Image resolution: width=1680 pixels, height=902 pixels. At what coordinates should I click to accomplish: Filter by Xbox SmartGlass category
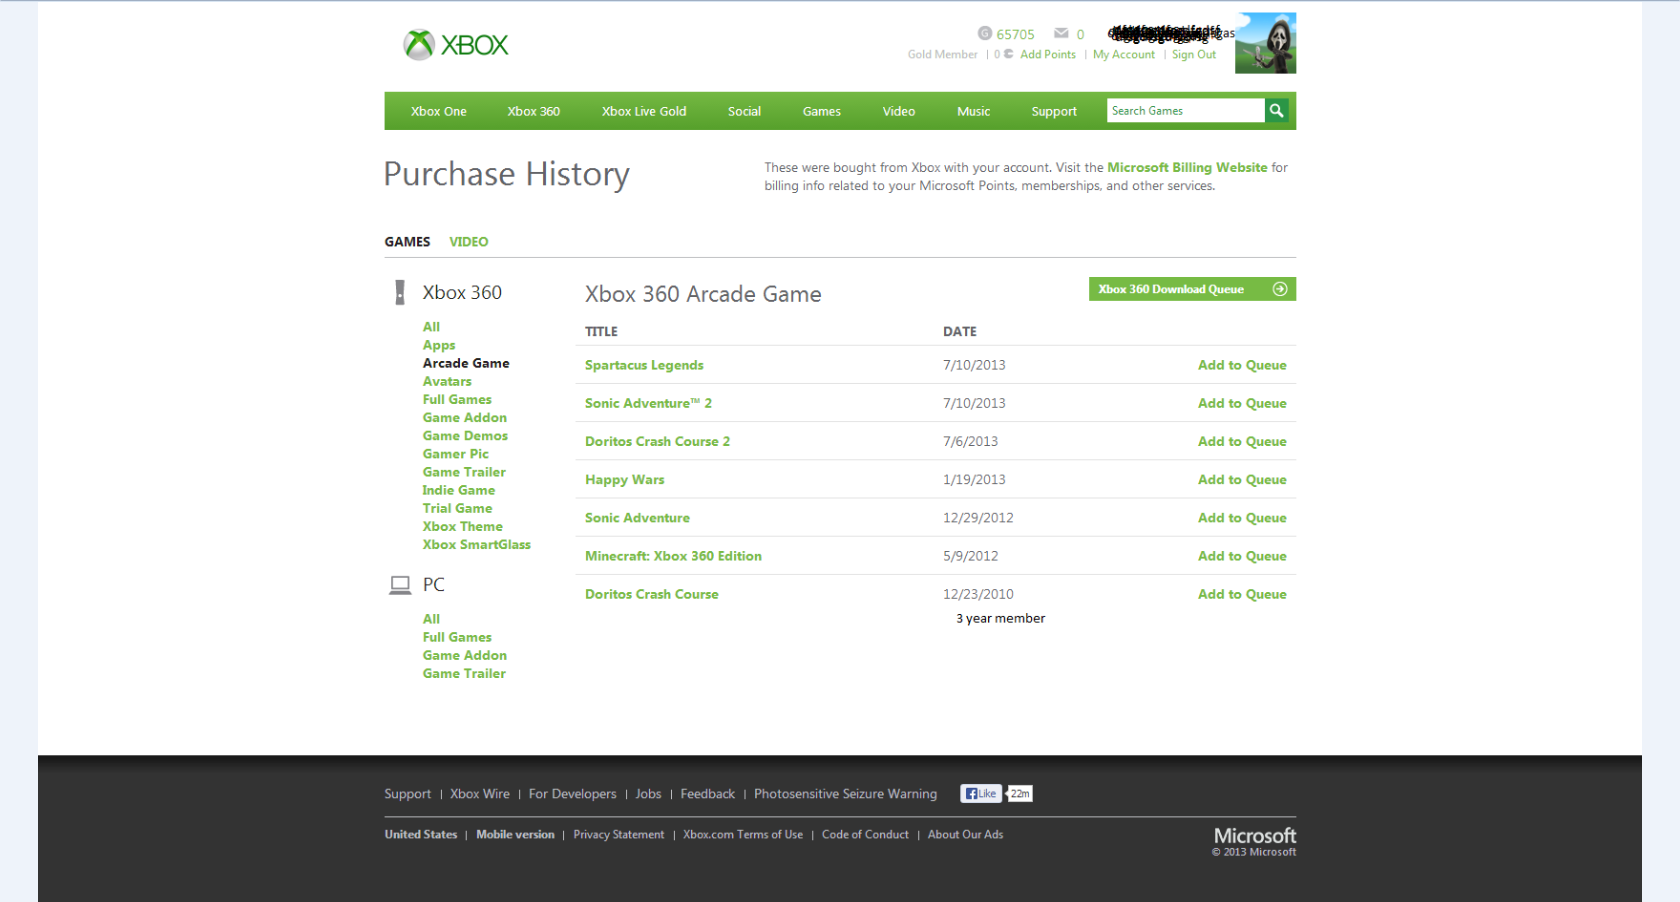pyautogui.click(x=477, y=545)
